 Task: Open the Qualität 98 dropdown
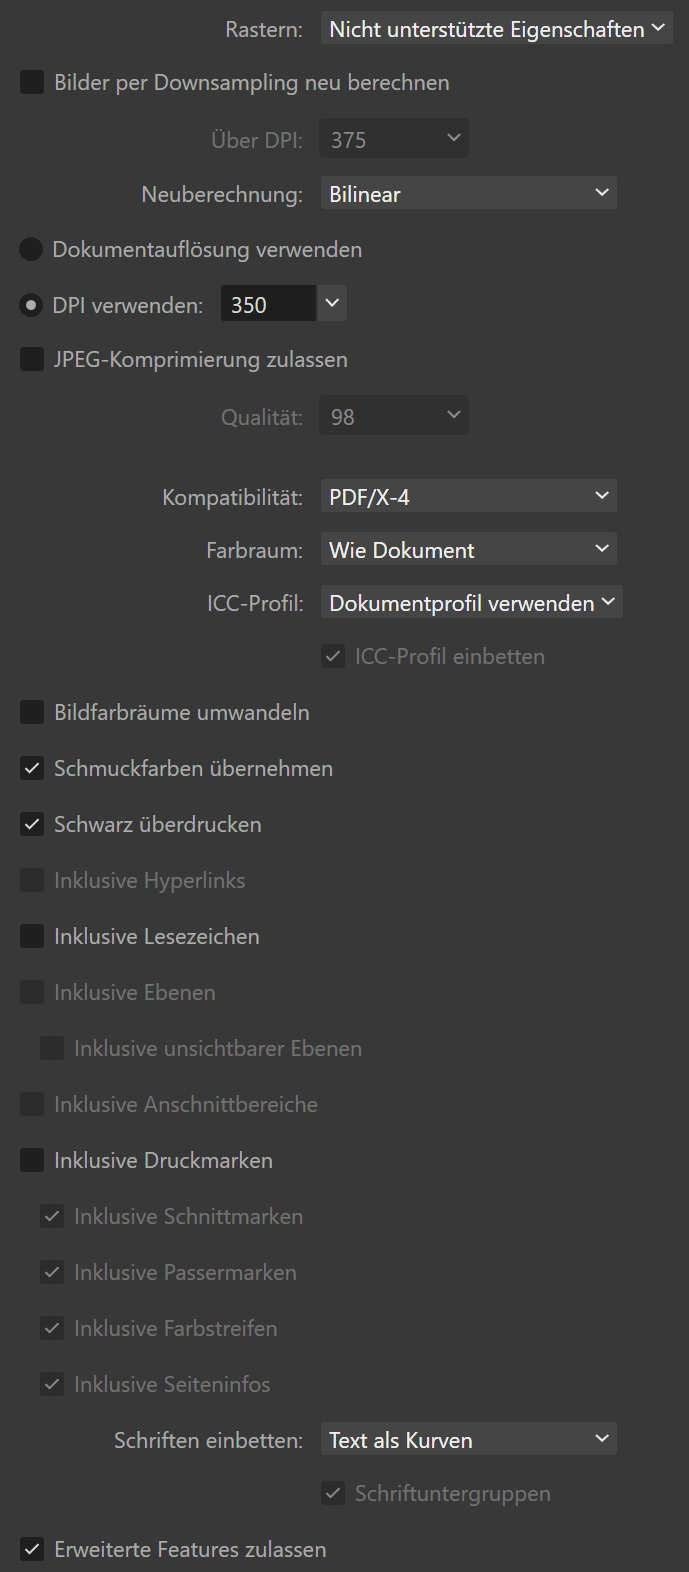click(x=394, y=416)
